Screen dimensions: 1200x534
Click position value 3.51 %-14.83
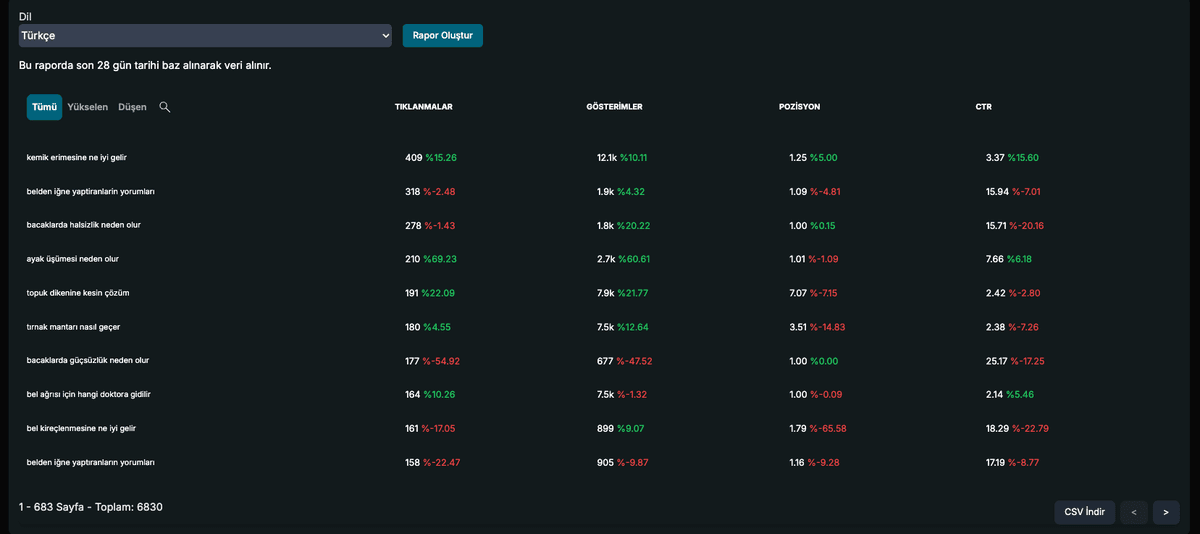tap(817, 327)
